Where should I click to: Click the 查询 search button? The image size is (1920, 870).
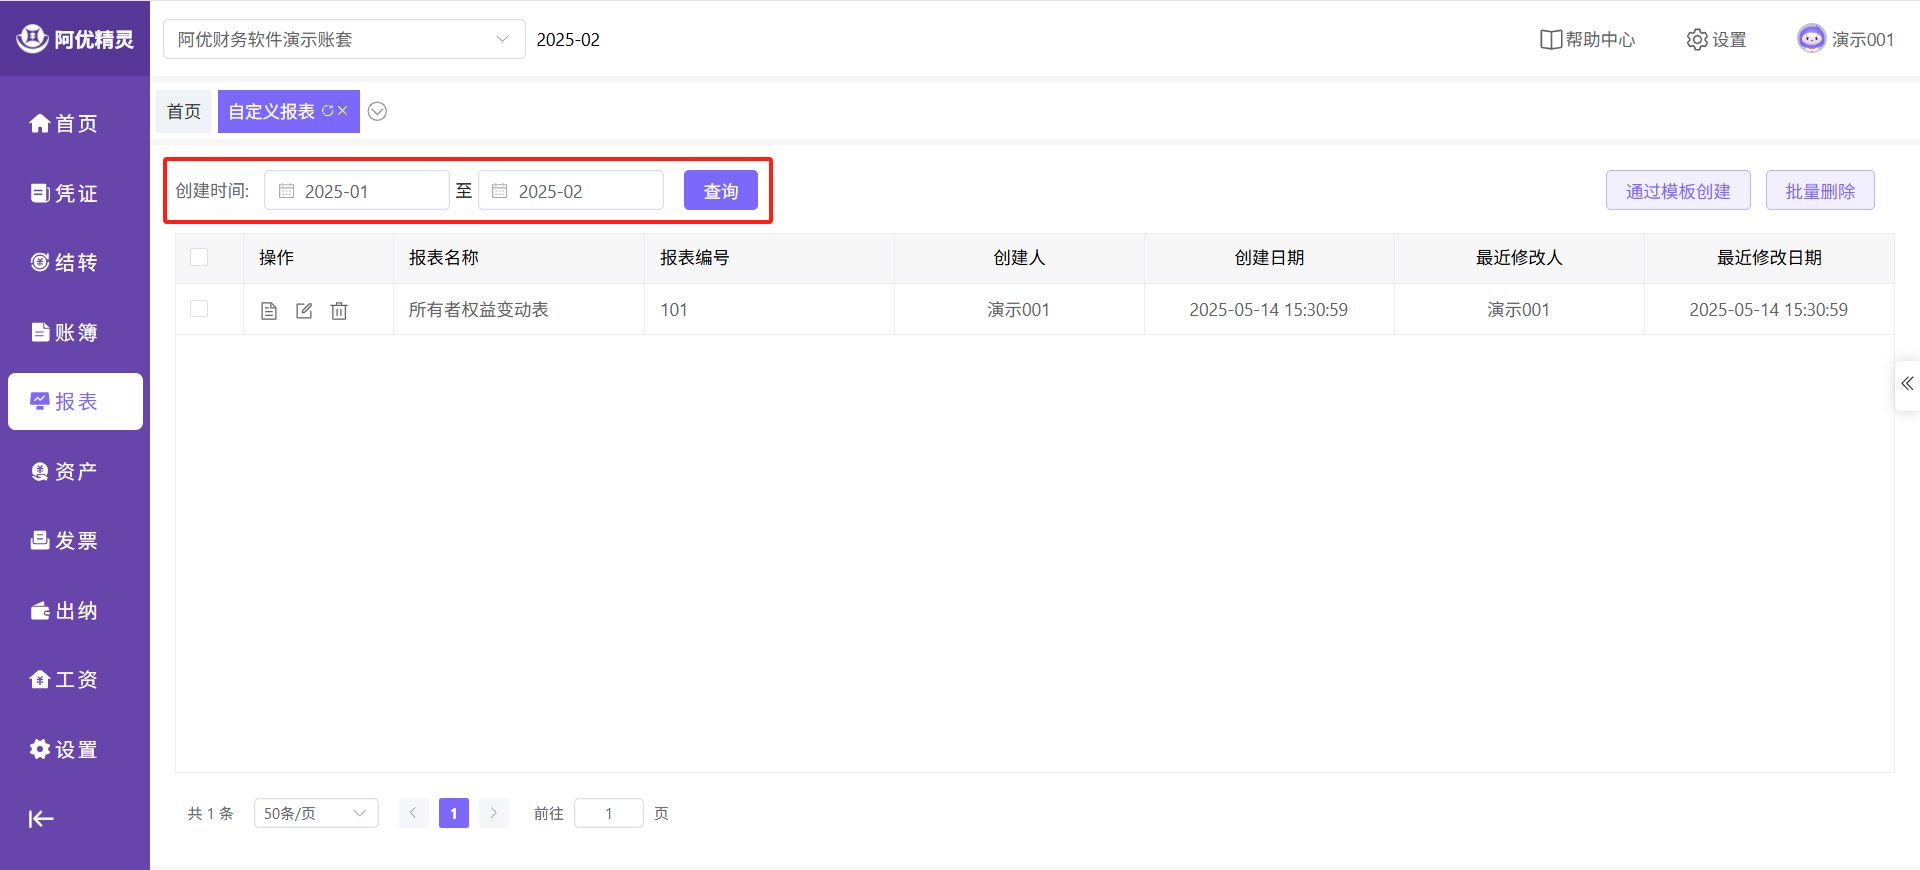720,191
